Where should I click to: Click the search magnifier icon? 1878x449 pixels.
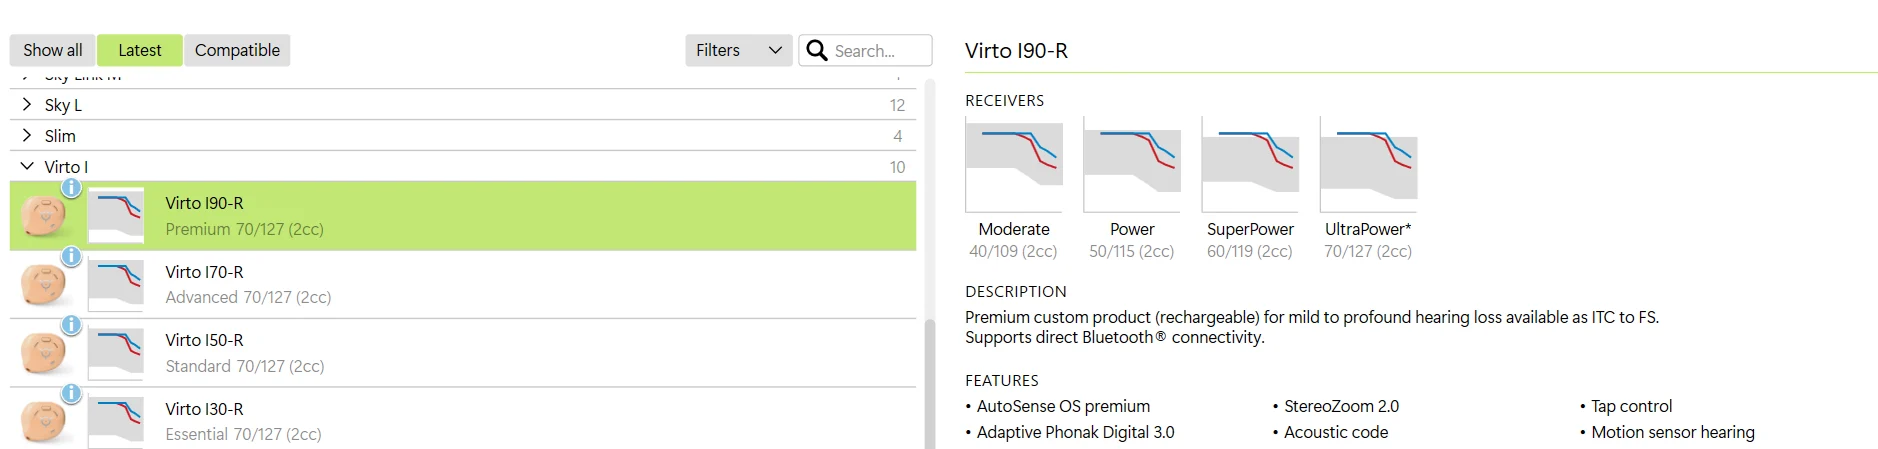[816, 50]
